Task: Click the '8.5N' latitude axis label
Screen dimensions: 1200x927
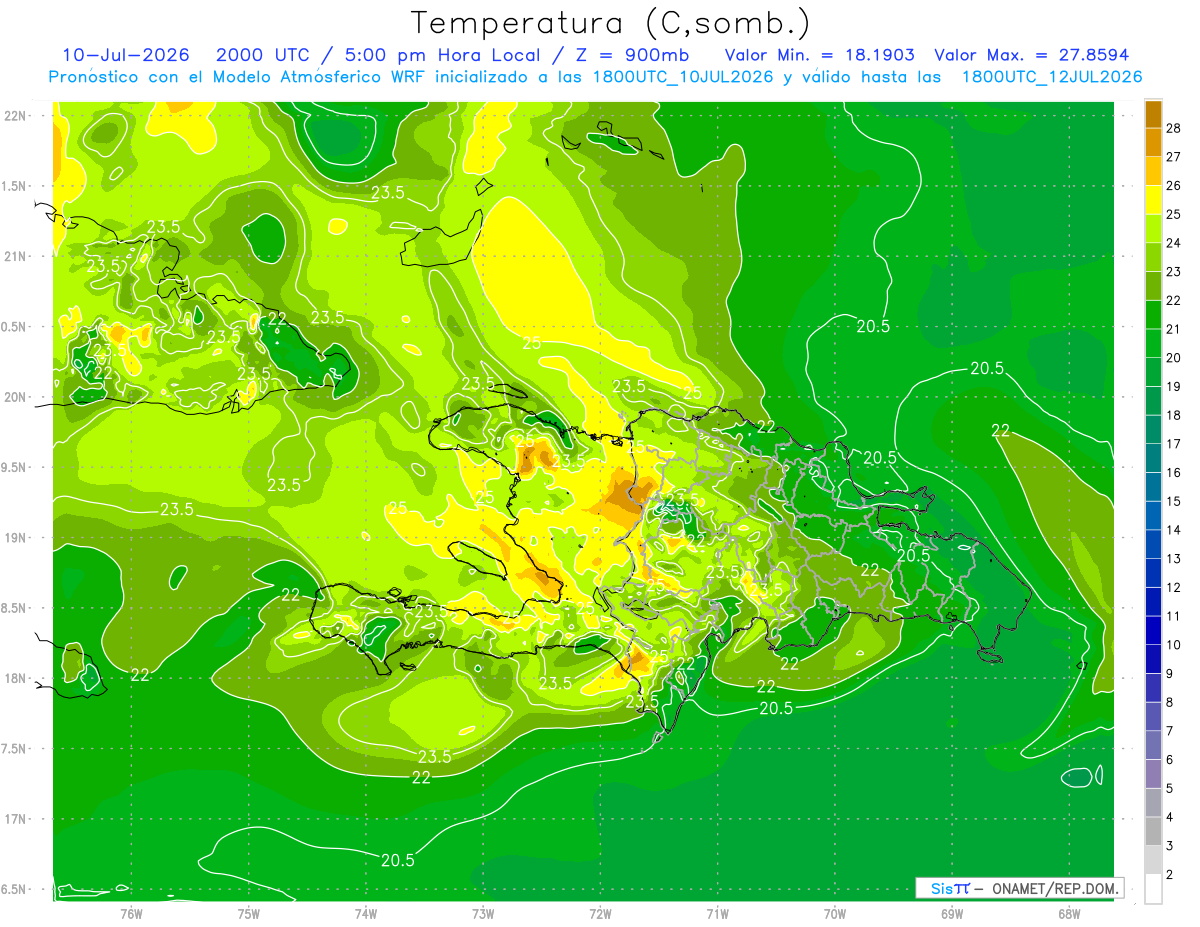Action: [x=13, y=608]
